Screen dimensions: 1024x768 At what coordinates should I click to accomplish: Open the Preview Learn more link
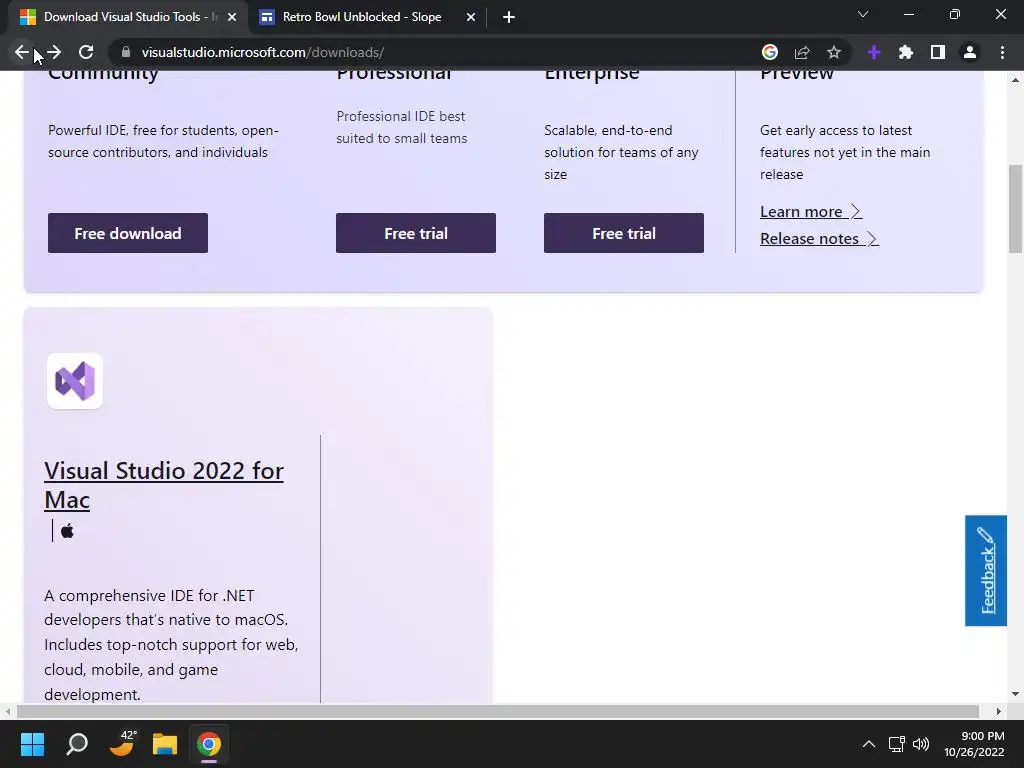pyautogui.click(x=810, y=212)
